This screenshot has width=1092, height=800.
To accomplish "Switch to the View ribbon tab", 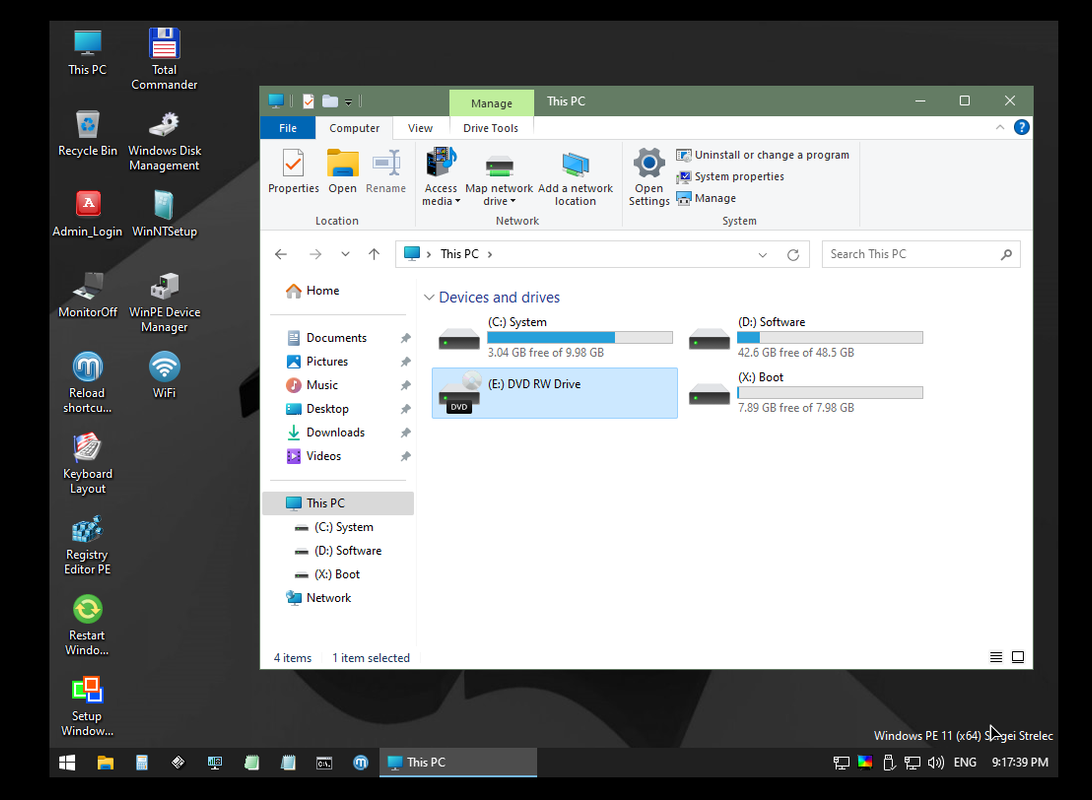I will tap(420, 128).
